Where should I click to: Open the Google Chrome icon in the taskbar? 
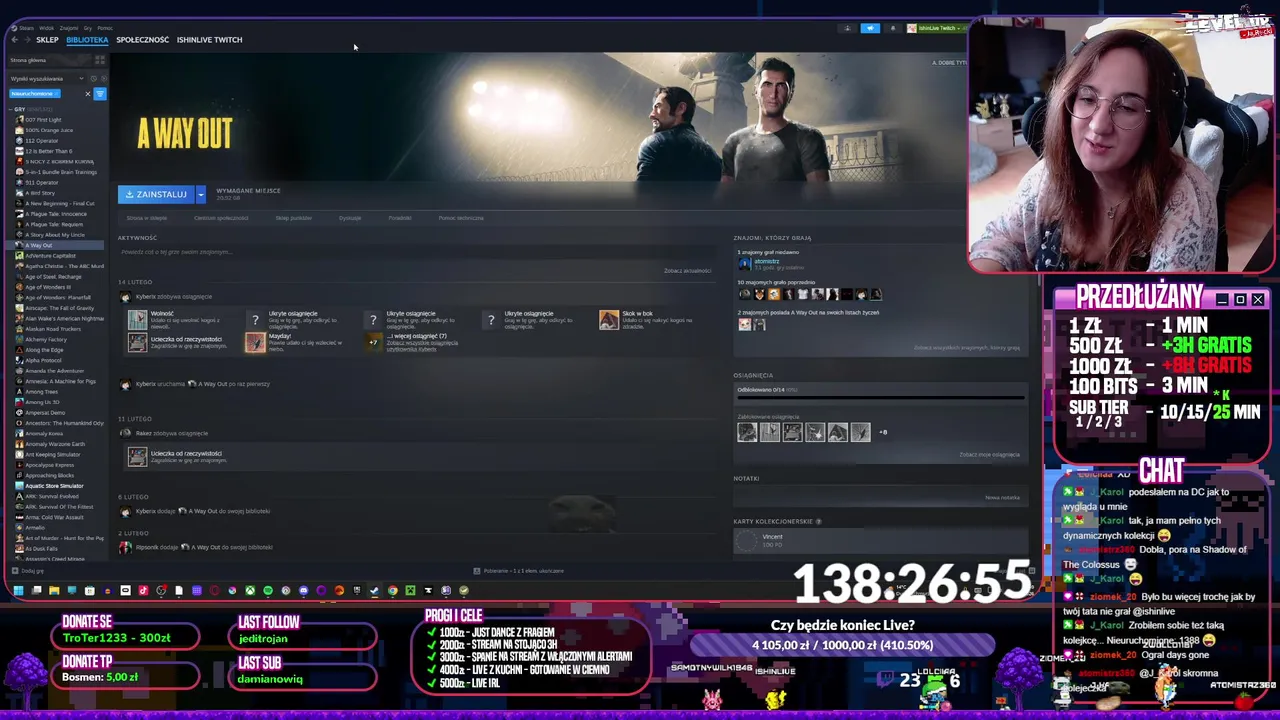(393, 591)
